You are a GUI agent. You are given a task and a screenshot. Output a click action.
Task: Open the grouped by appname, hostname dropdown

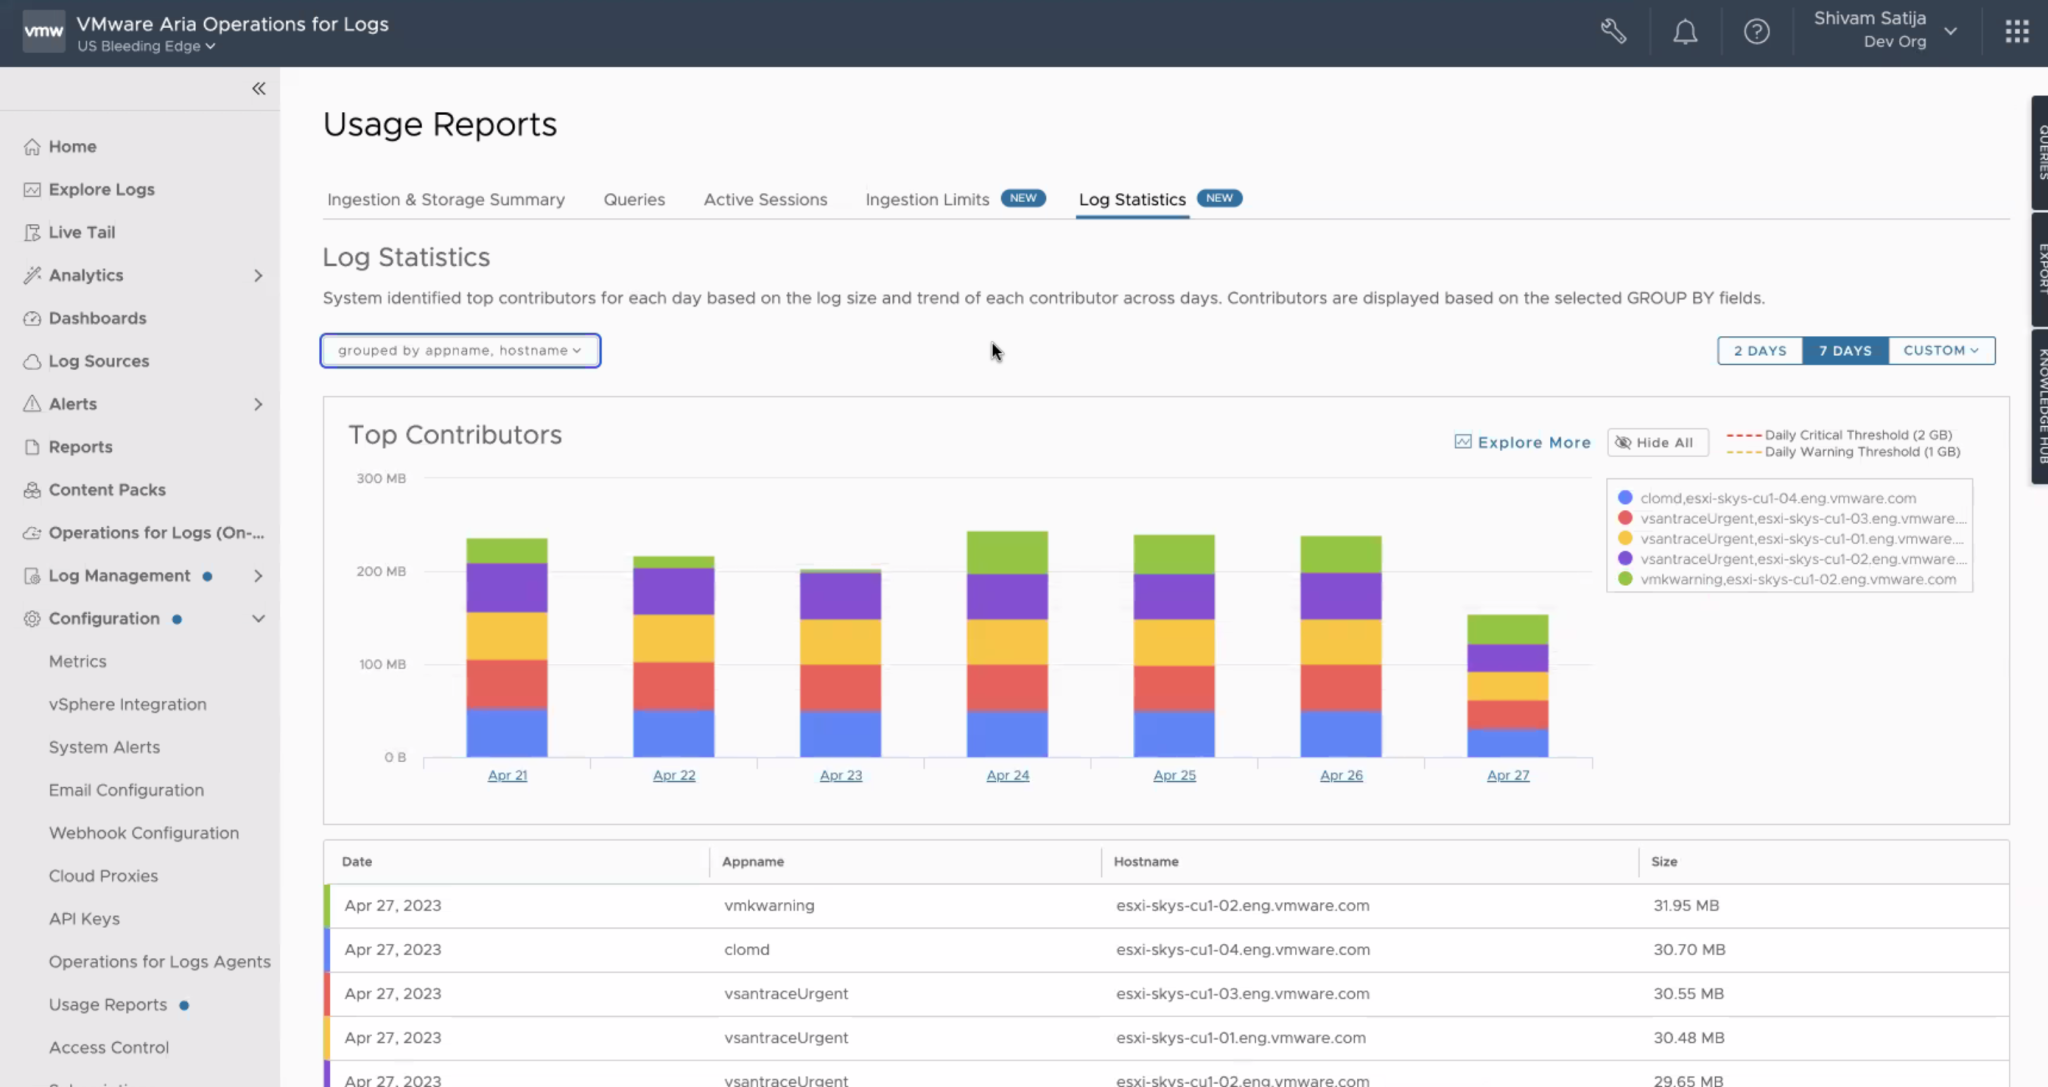(x=460, y=351)
